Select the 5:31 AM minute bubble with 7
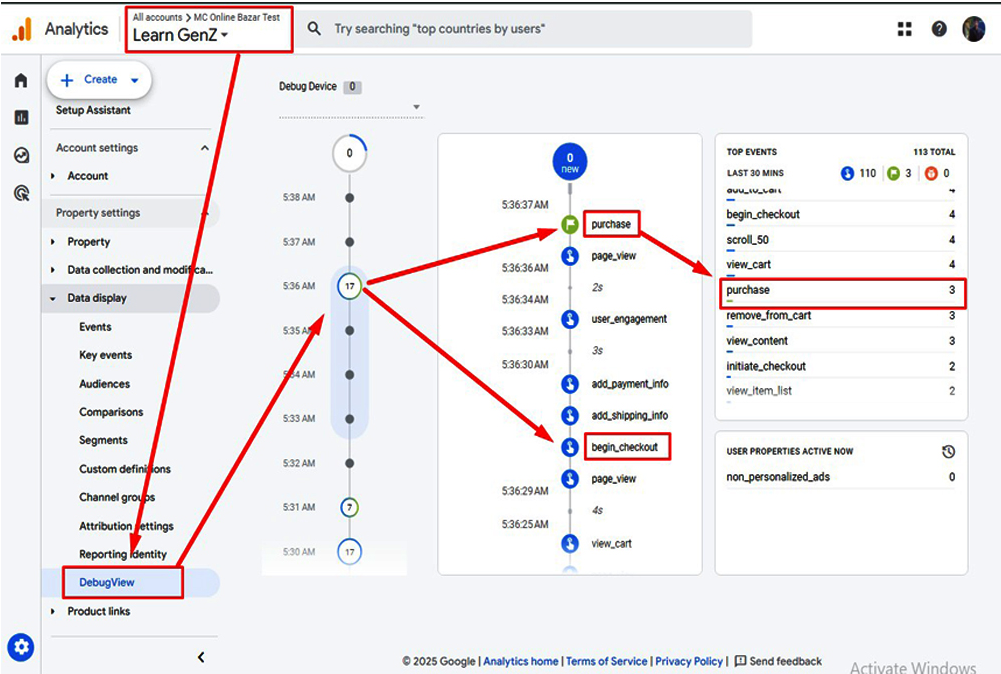 349,507
